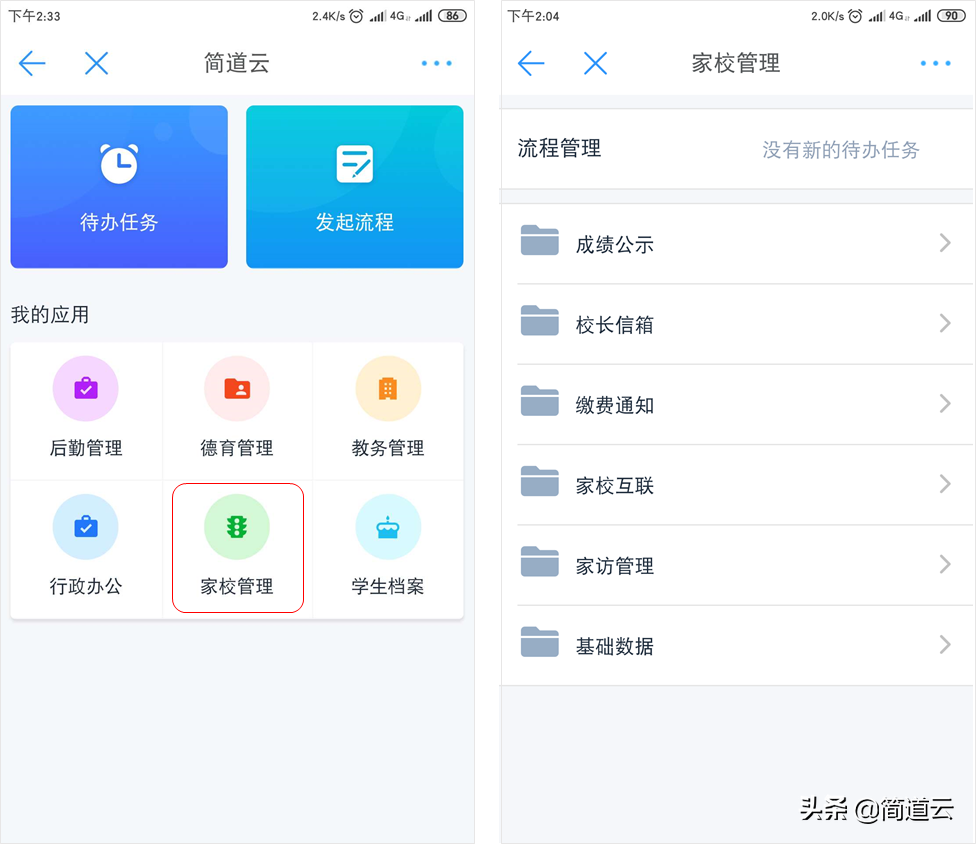This screenshot has height=844, width=976.
Task: Open the three-dot menu in 简道云 screen
Action: point(436,63)
